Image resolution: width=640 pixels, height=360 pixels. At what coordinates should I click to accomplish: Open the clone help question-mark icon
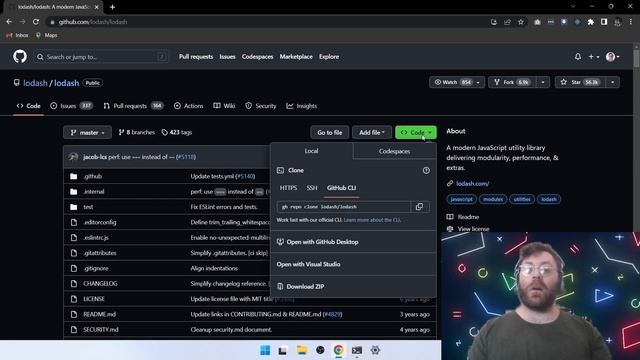click(x=426, y=170)
